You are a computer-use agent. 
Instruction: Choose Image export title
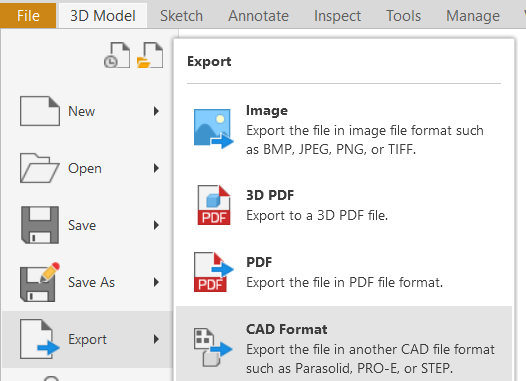267,111
